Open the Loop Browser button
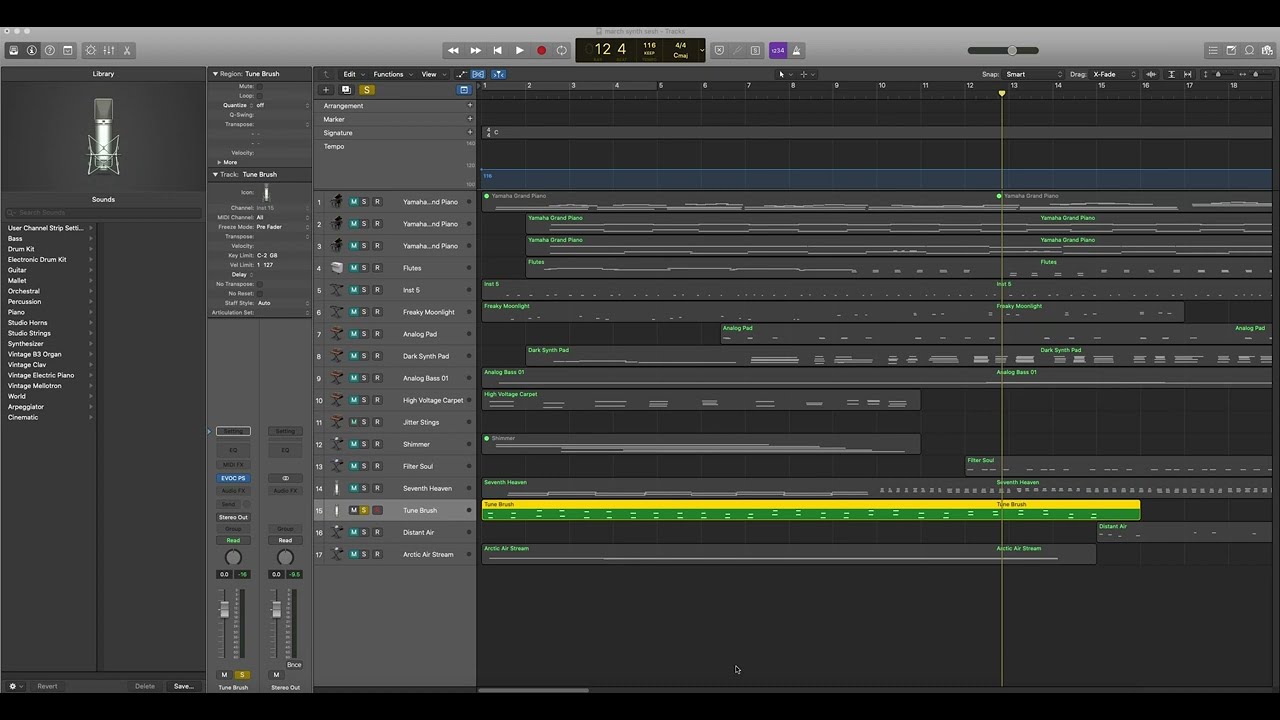 point(1249,50)
